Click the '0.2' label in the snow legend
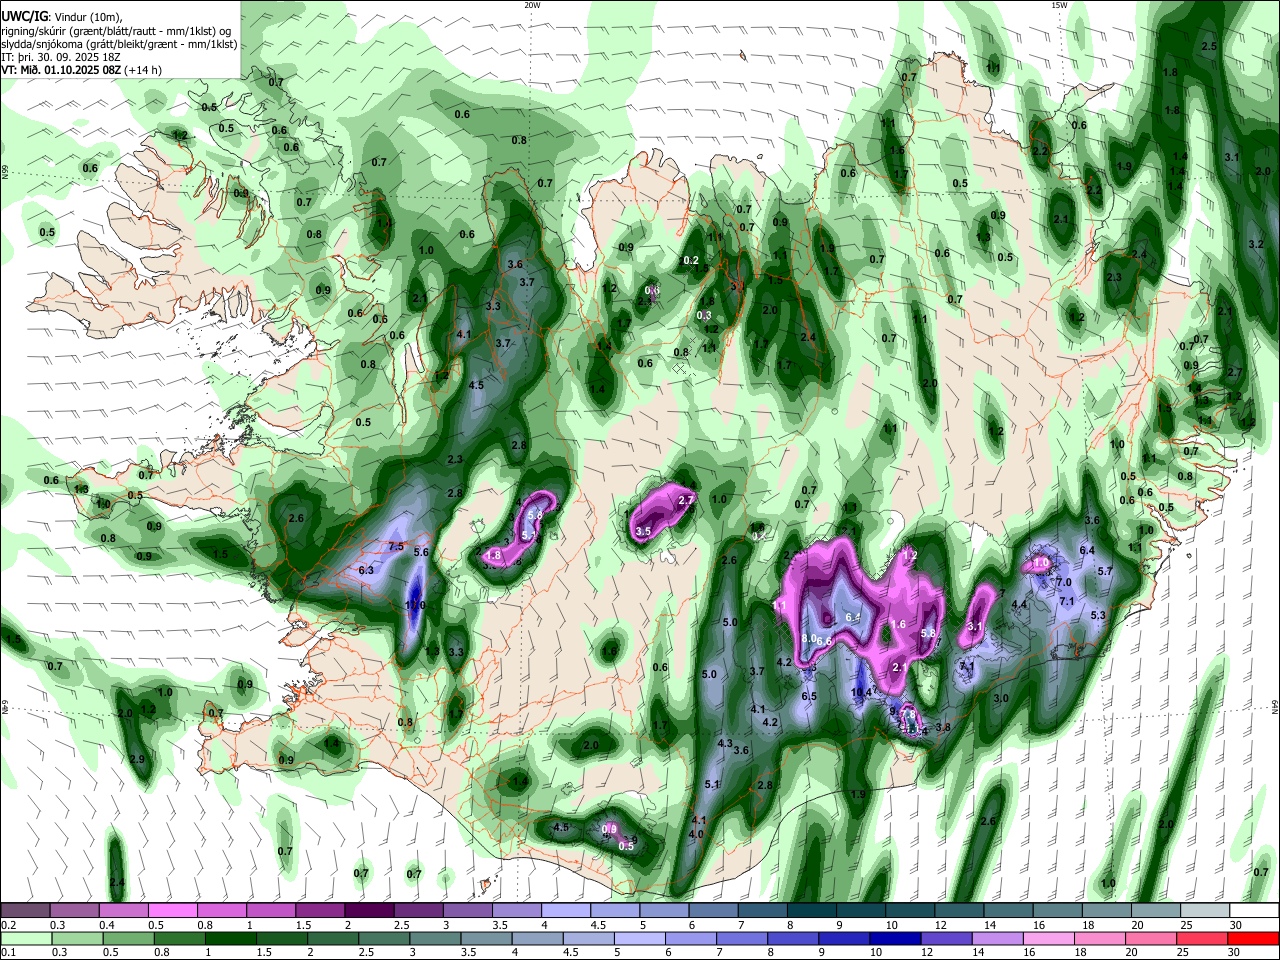The height and width of the screenshot is (960, 1280). tap(9, 925)
